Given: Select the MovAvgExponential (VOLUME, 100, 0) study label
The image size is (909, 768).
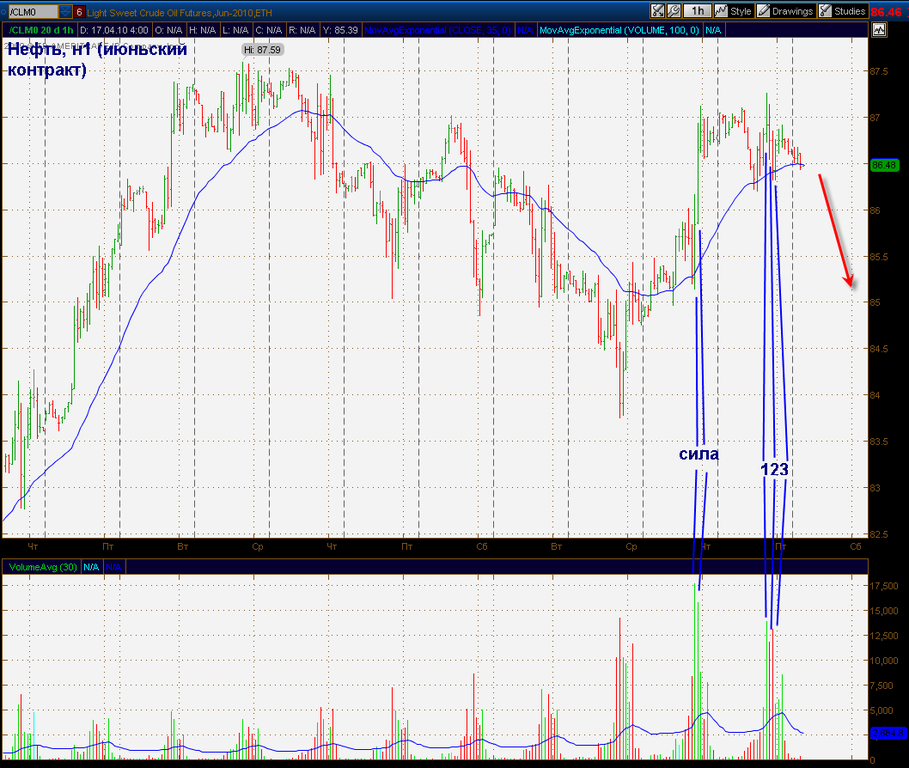Looking at the screenshot, I should pyautogui.click(x=619, y=30).
